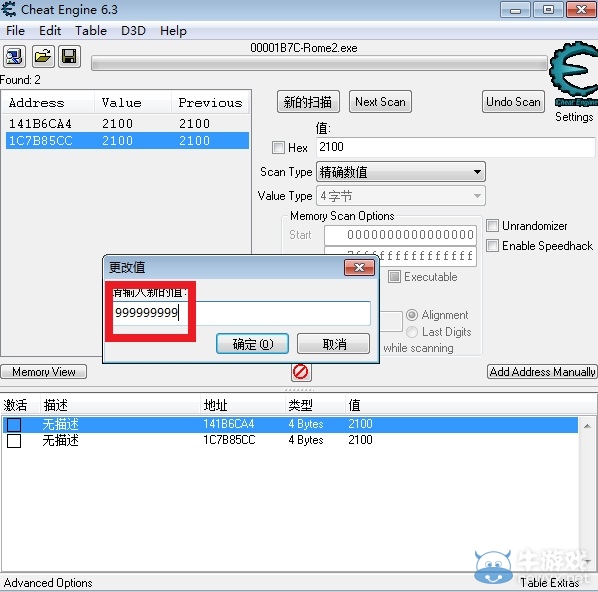This screenshot has width=598, height=592.
Task: Click the 值 column header in table
Action: tap(471, 405)
